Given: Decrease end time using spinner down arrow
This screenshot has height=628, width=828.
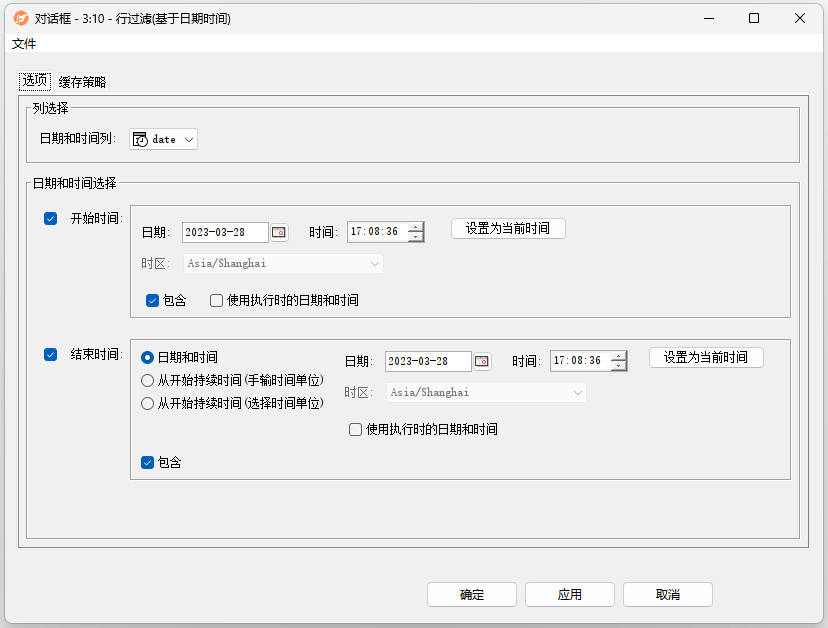Looking at the screenshot, I should tap(618, 366).
